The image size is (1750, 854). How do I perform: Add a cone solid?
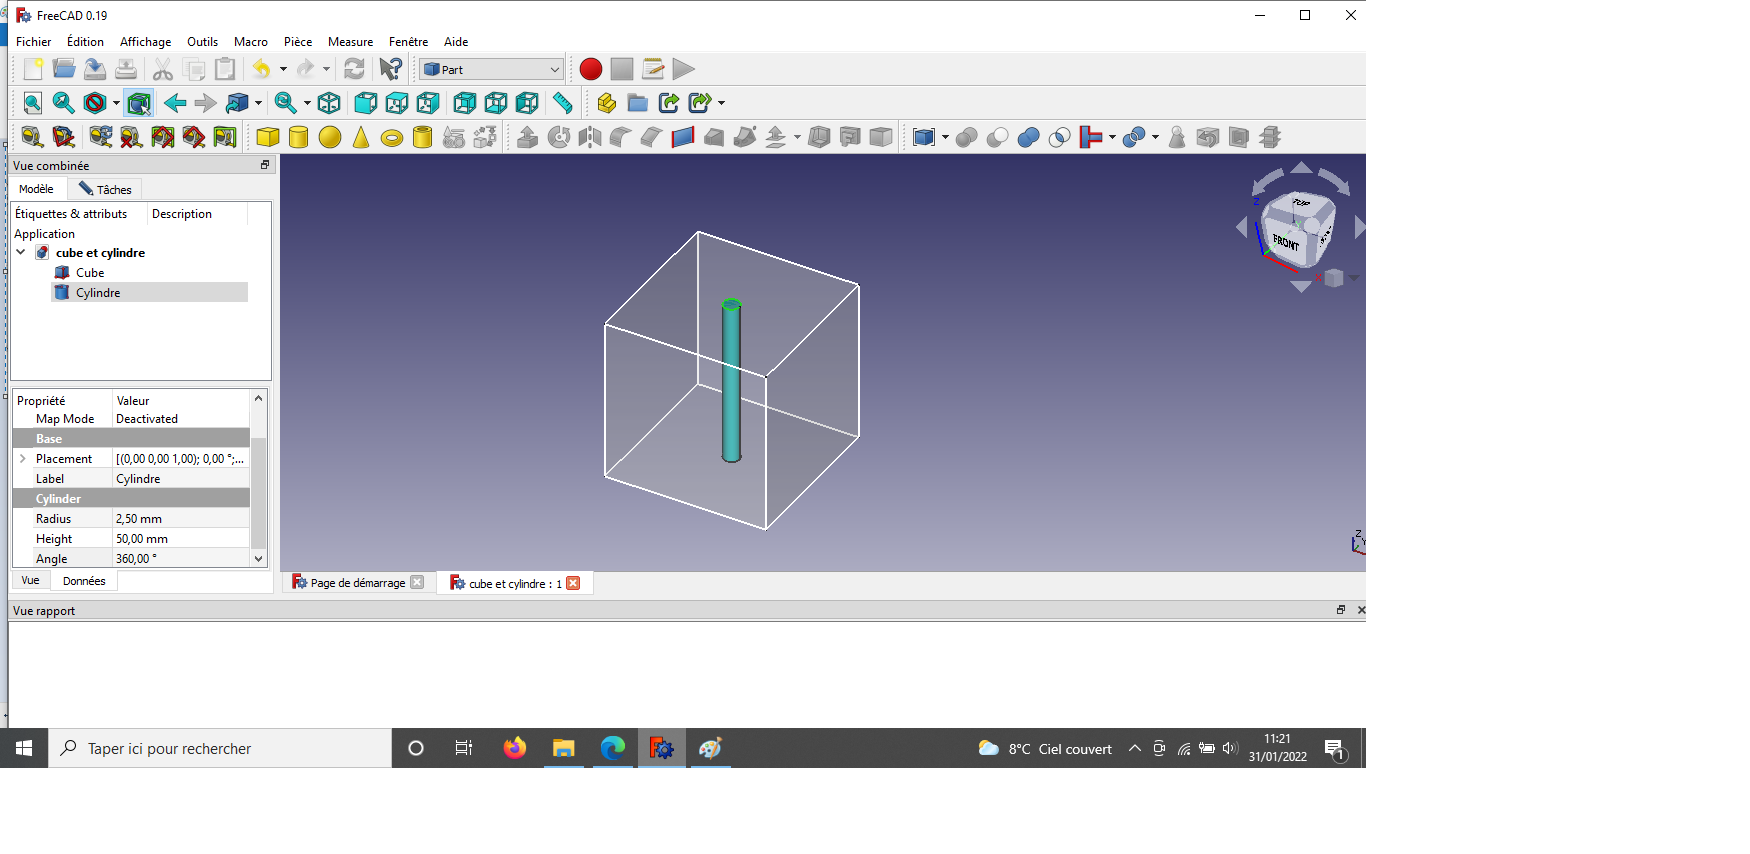click(361, 137)
